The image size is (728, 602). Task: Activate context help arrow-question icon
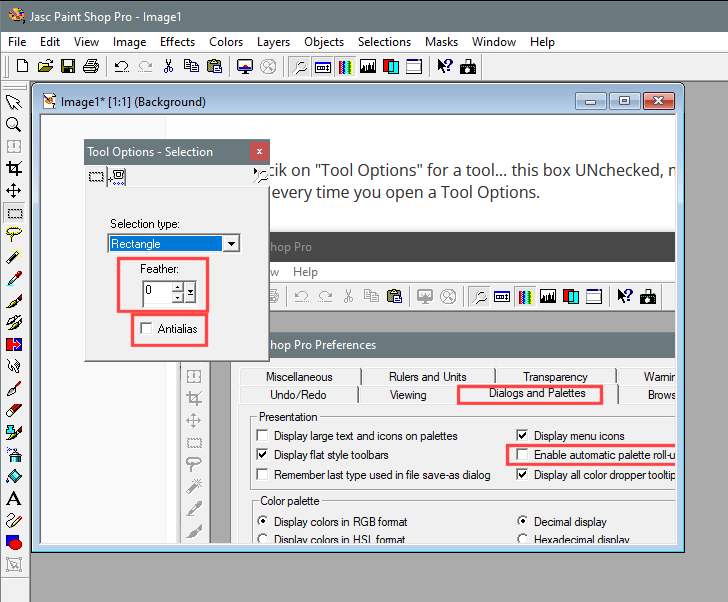445,66
